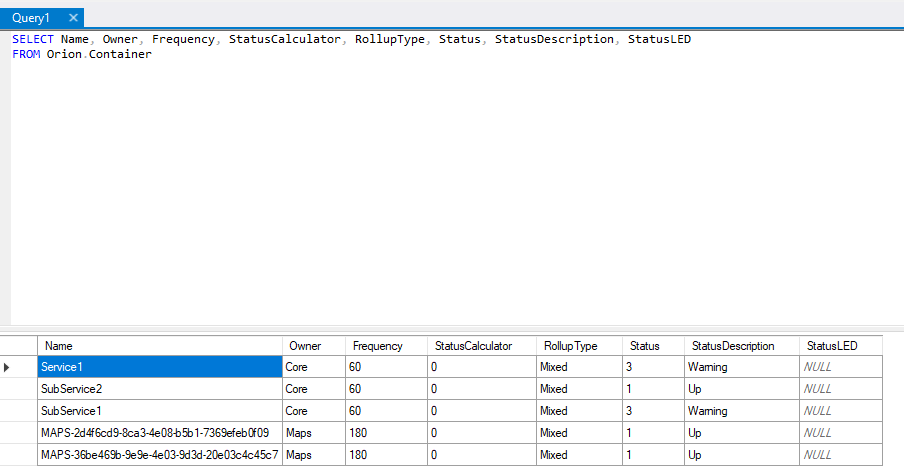This screenshot has width=904, height=474.
Task: Click row header of SubService1 row
Action: (18, 411)
